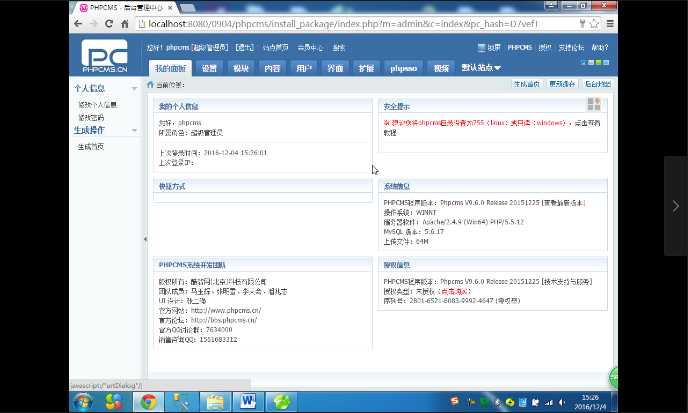Open the colorful app beside Start

[x=114, y=402]
